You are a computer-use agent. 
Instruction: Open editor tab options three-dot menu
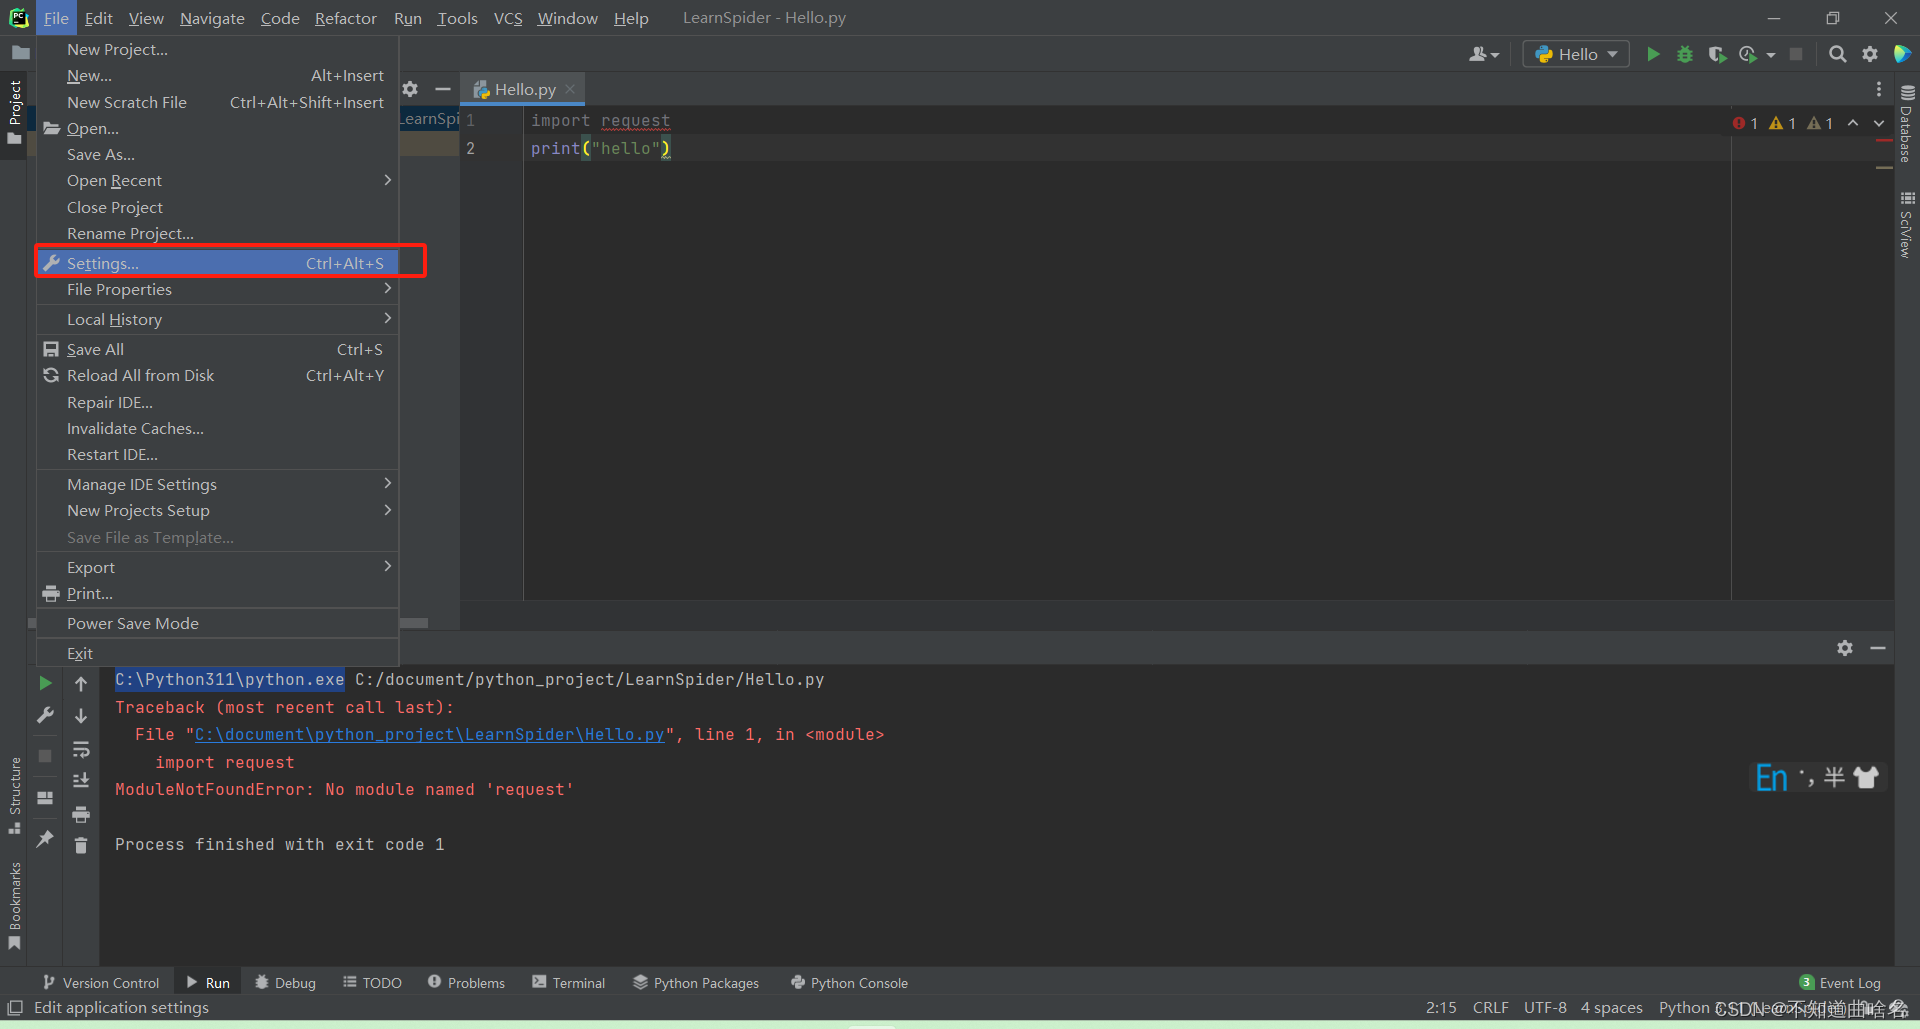[x=1879, y=89]
